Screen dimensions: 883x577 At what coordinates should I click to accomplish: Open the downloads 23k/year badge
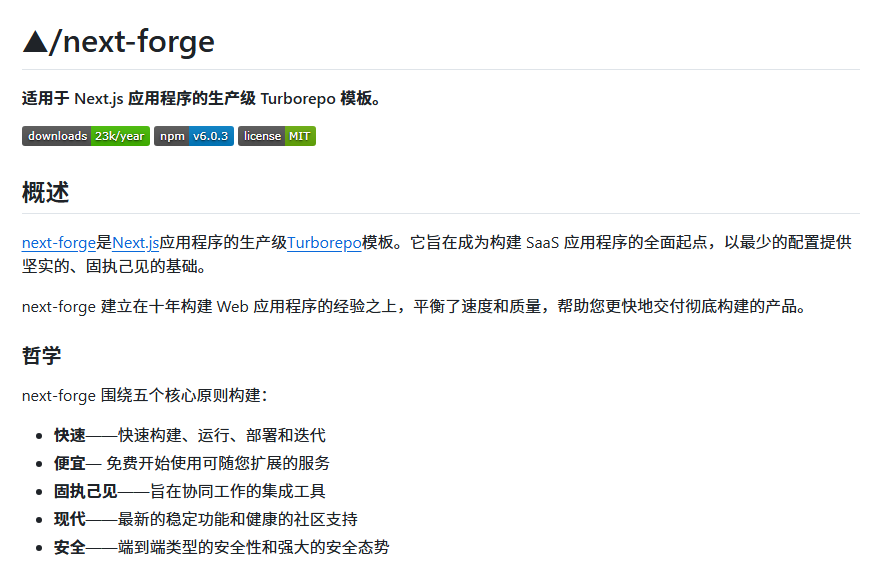[86, 136]
